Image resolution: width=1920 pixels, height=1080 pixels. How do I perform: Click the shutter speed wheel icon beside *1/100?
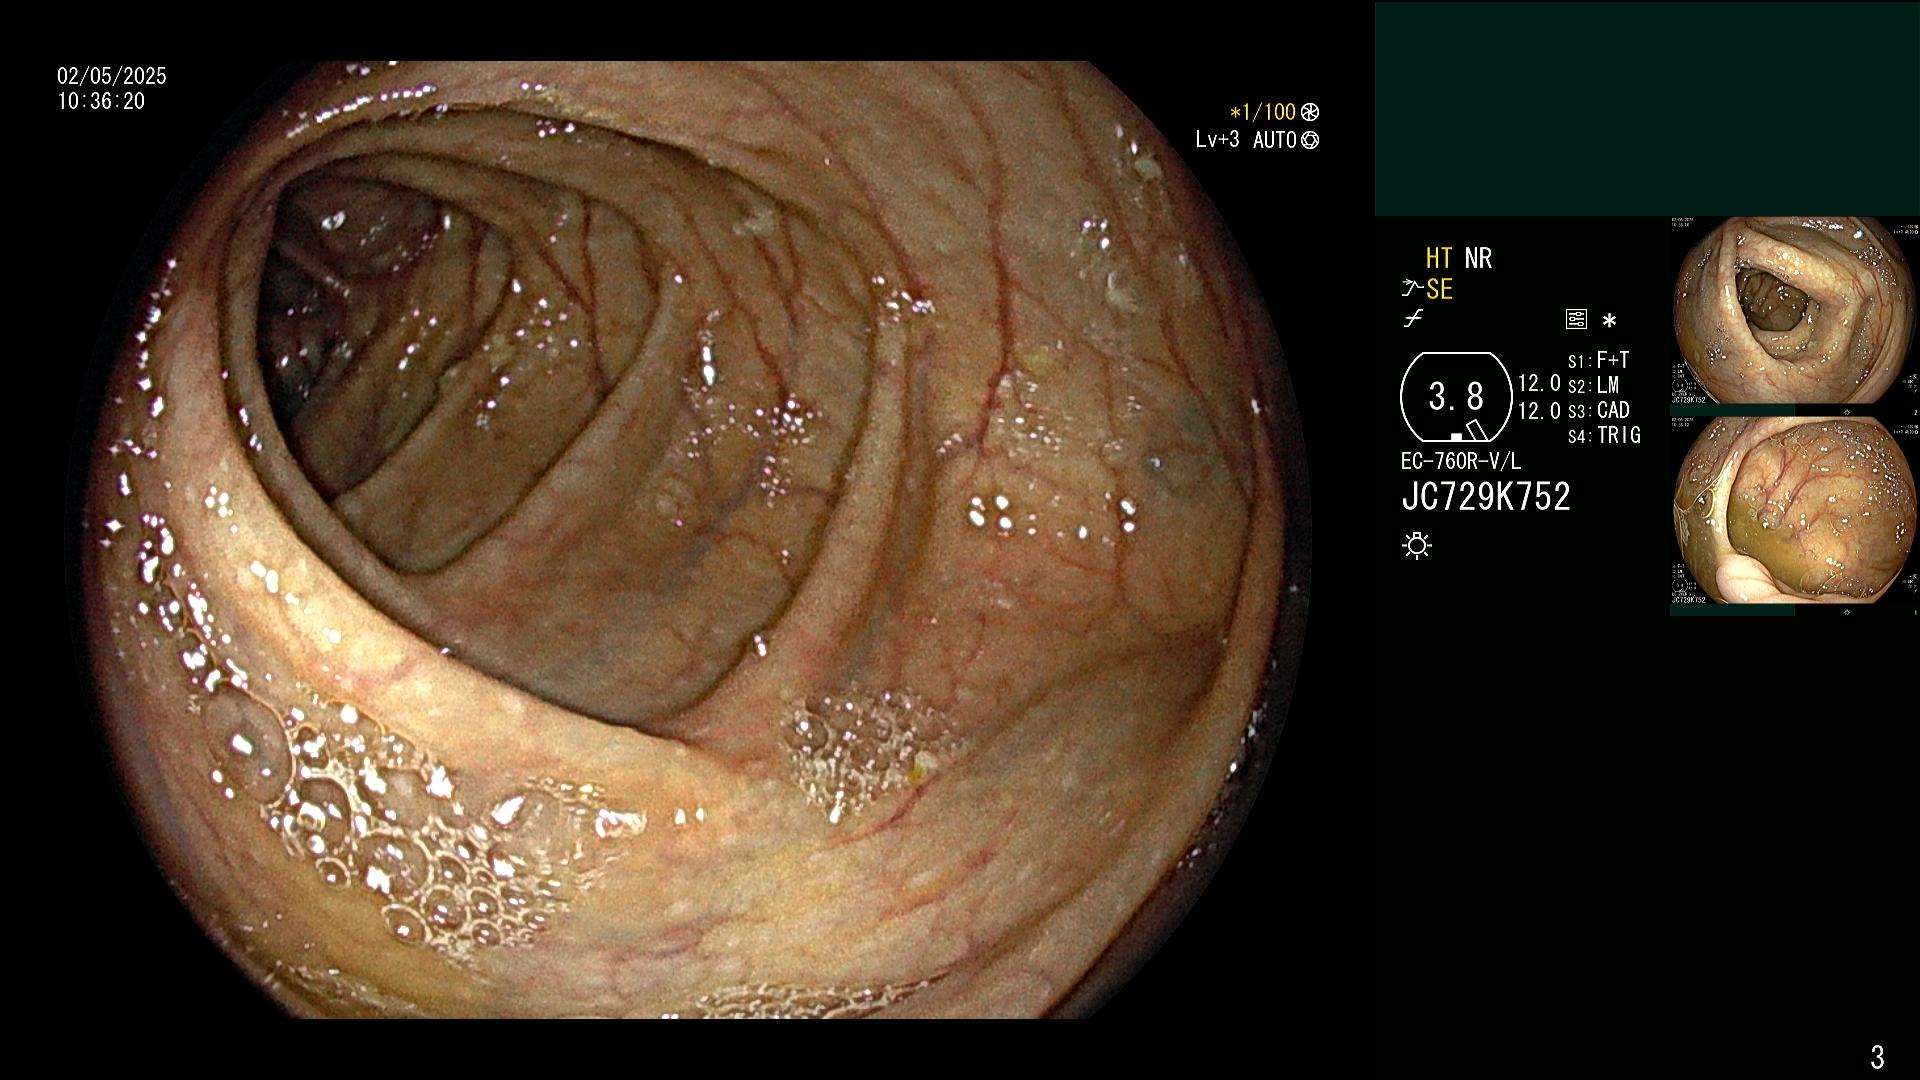[1310, 113]
